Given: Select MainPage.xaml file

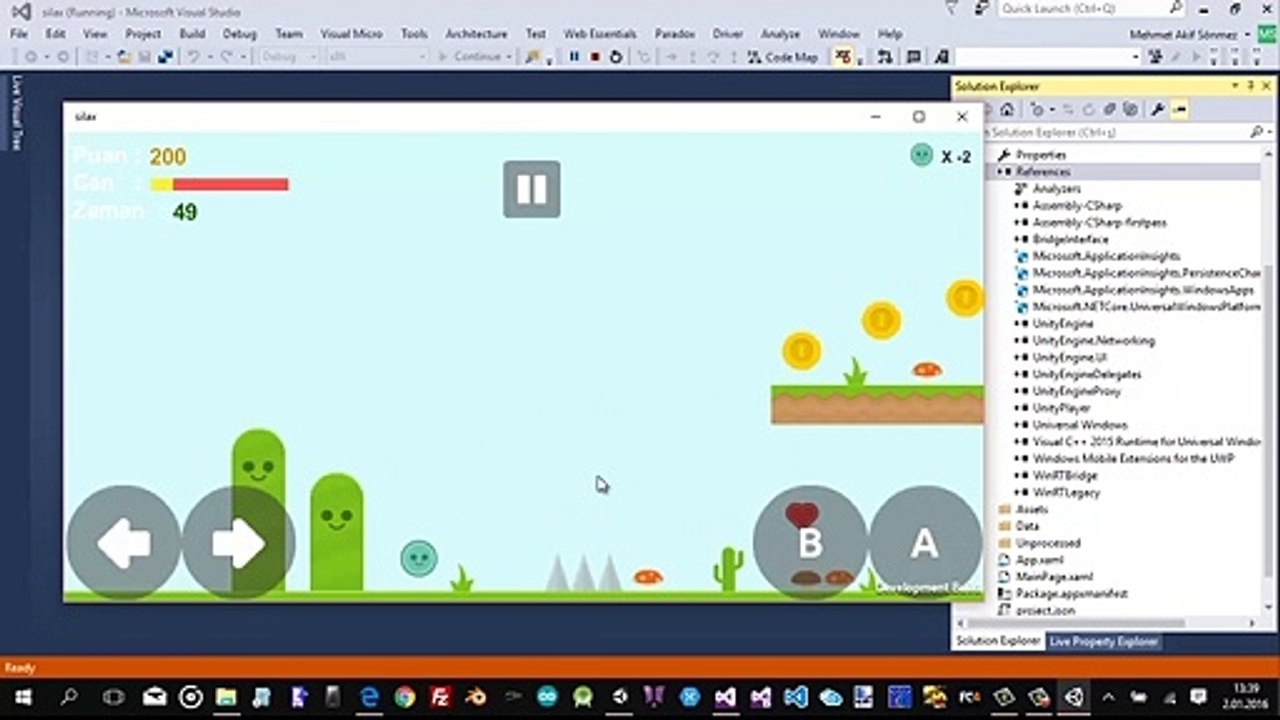Looking at the screenshot, I should pyautogui.click(x=1055, y=578).
